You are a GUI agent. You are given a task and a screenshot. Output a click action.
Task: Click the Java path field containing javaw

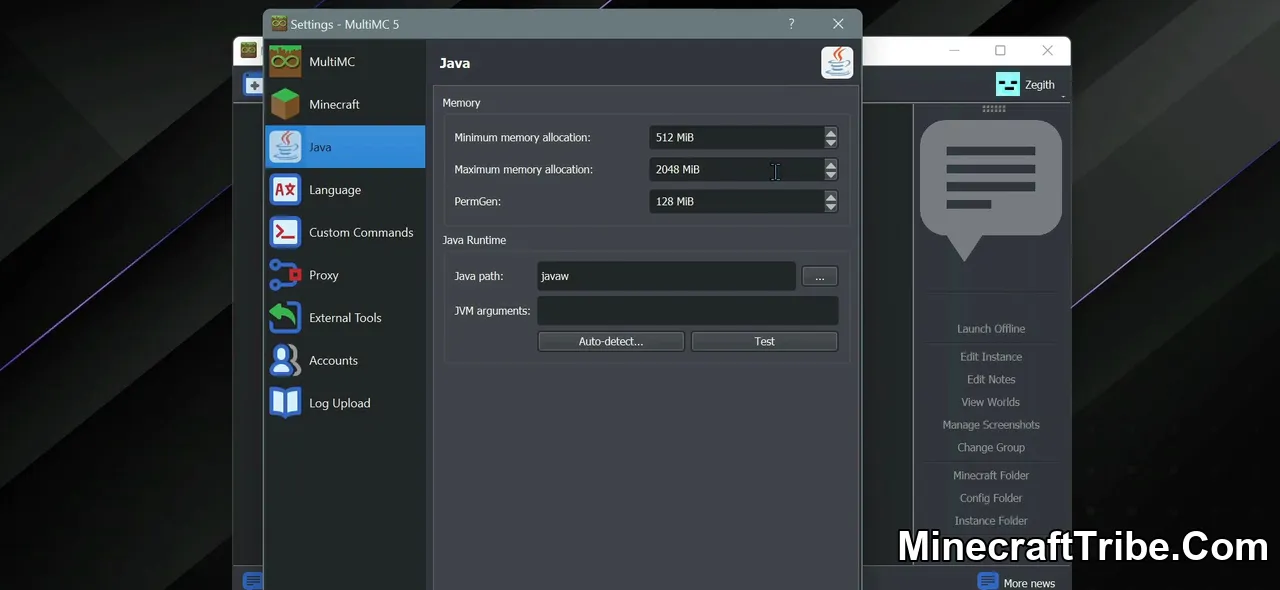666,276
